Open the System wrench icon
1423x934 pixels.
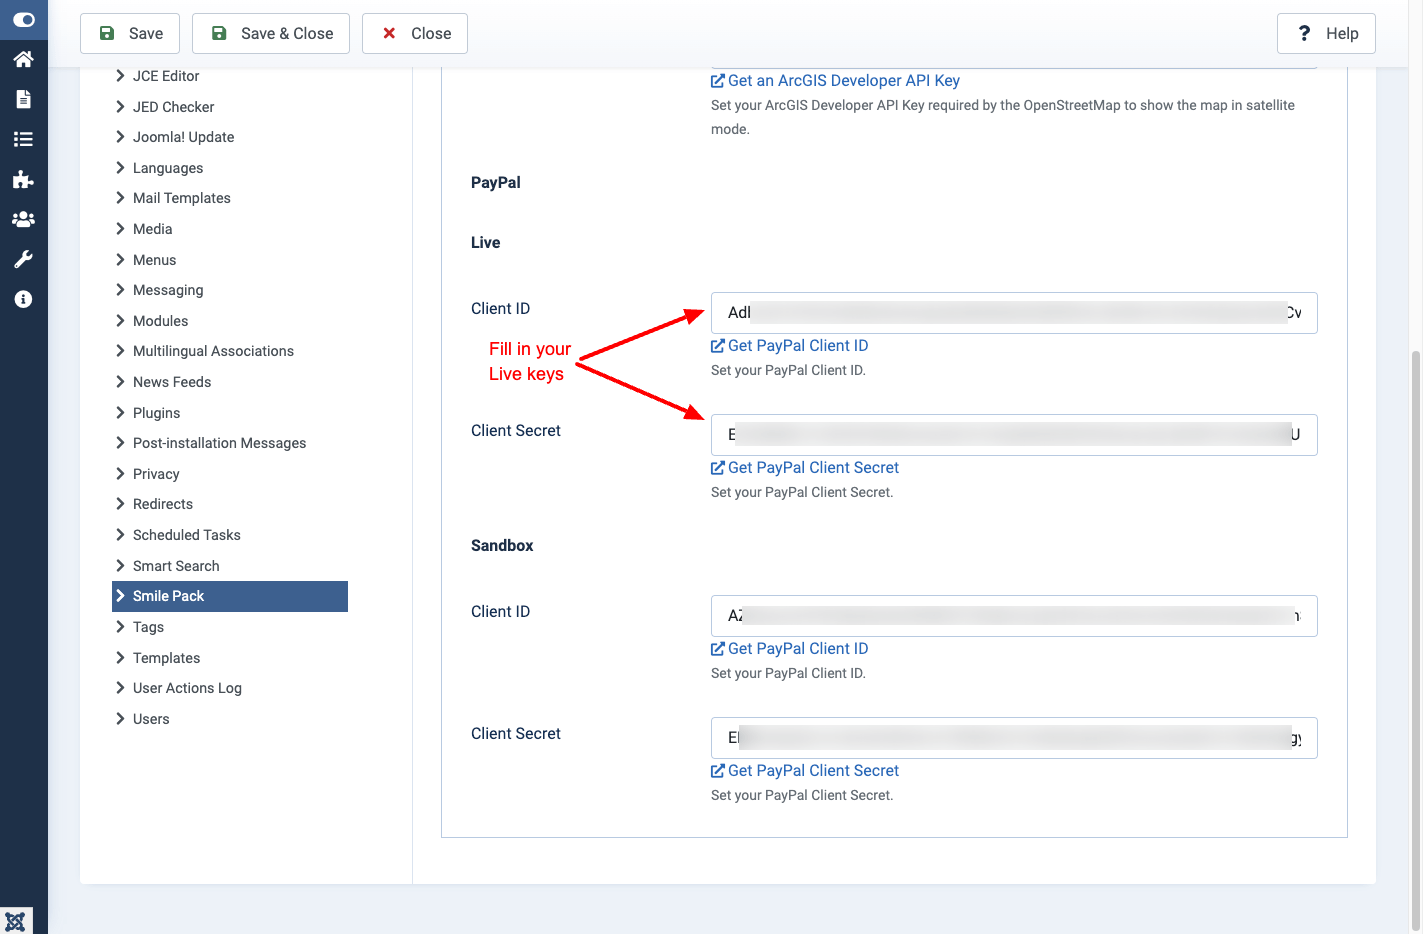[23, 259]
